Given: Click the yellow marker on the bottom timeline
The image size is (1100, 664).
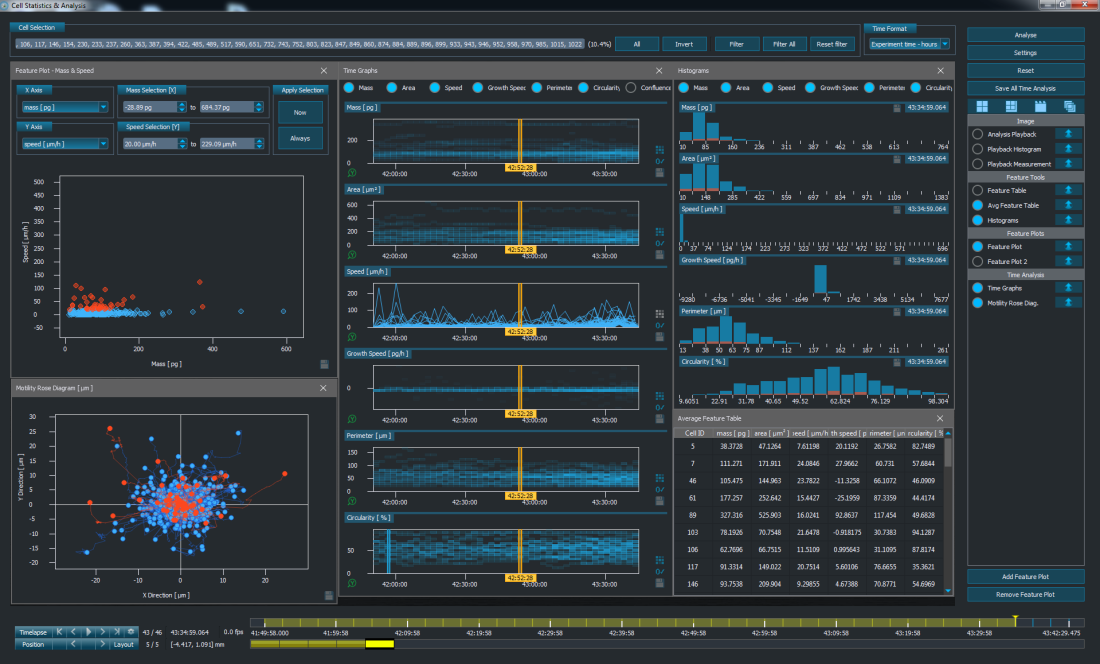Looking at the screenshot, I should (1015, 620).
